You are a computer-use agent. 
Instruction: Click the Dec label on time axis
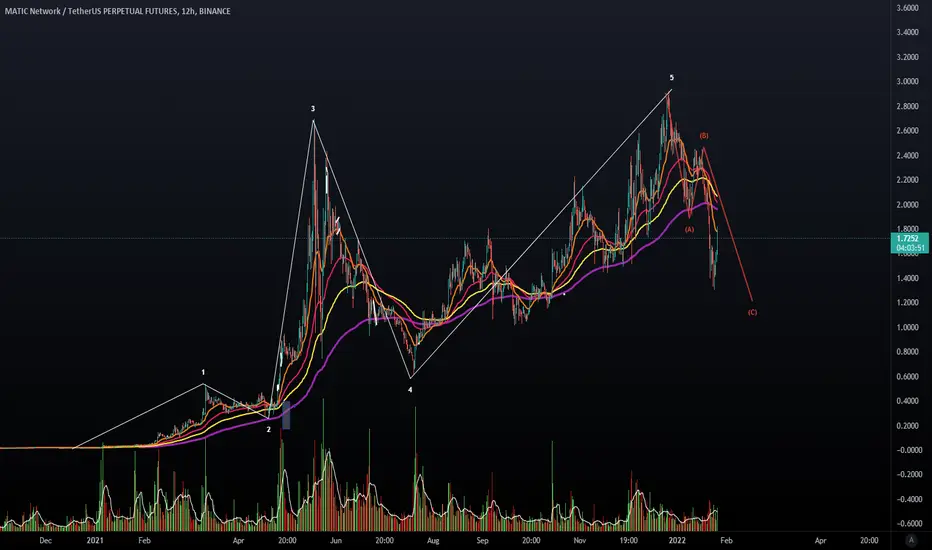click(46, 540)
